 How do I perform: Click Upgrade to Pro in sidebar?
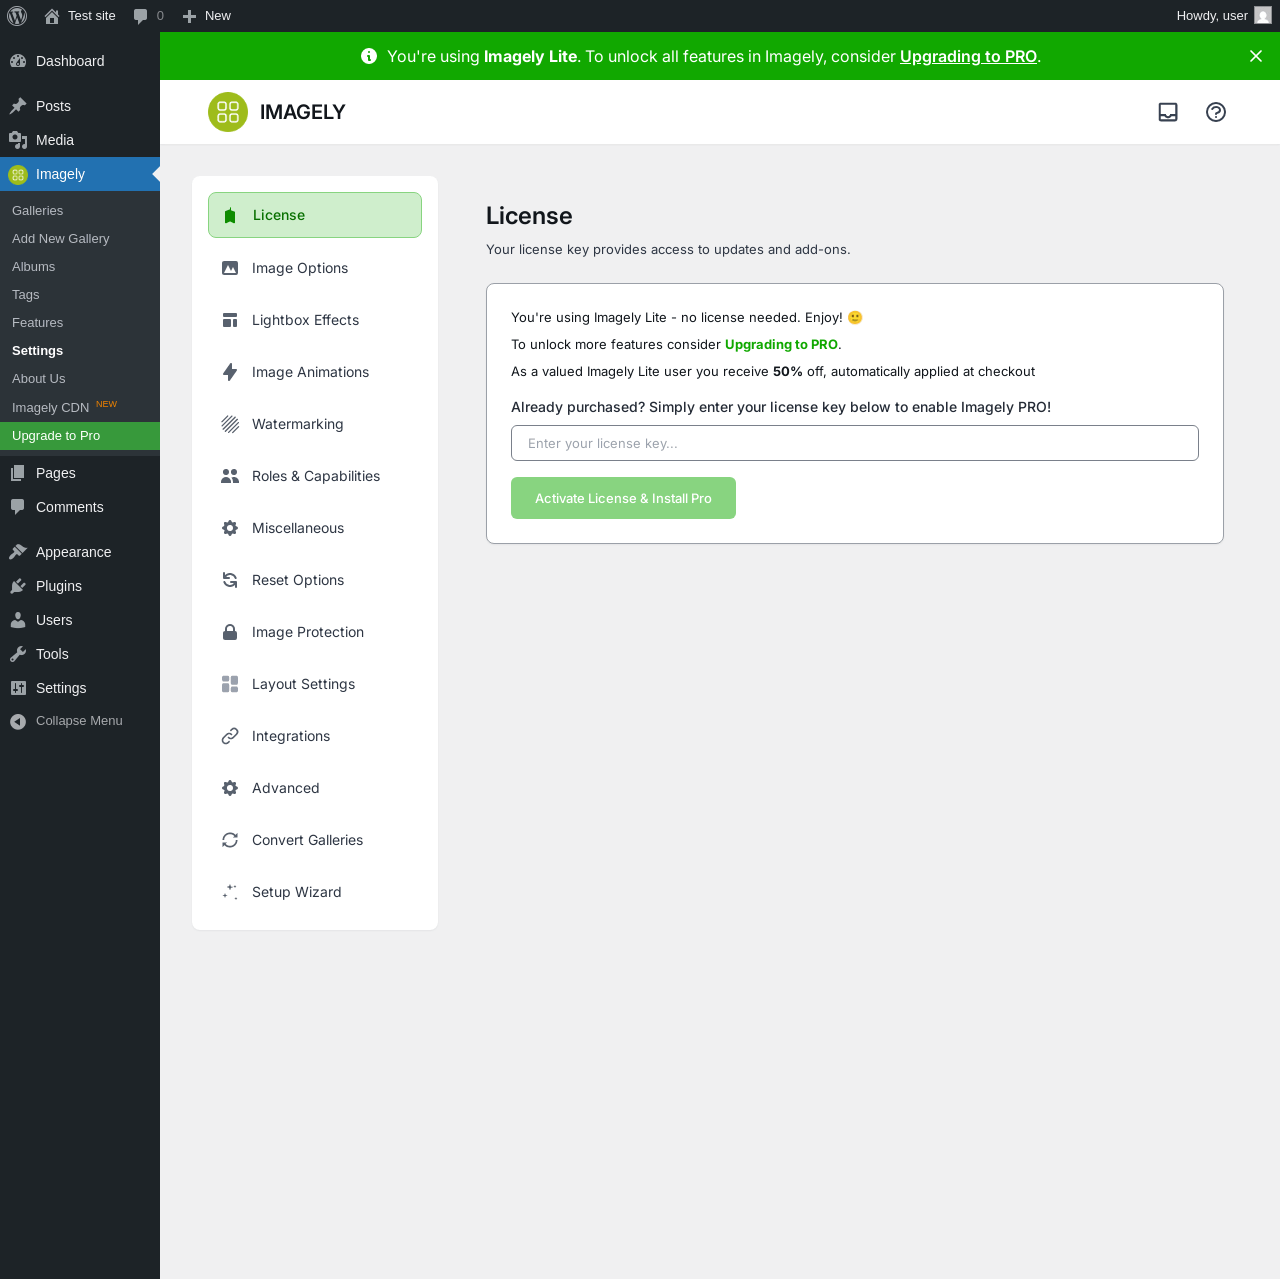(x=80, y=436)
